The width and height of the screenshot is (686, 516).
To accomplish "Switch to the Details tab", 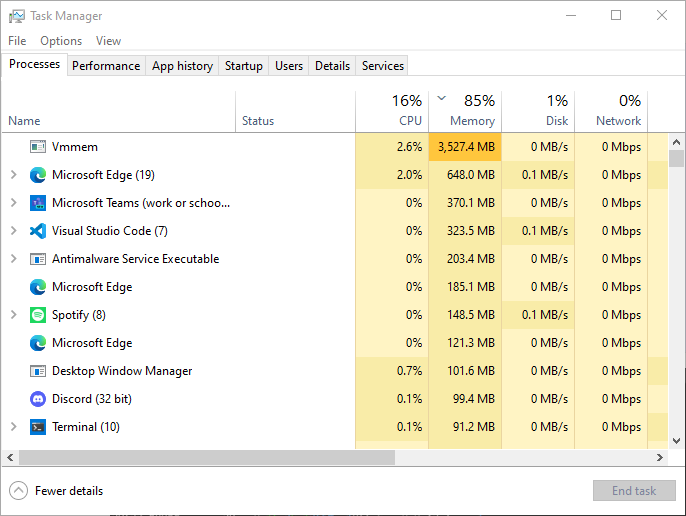I will [332, 66].
